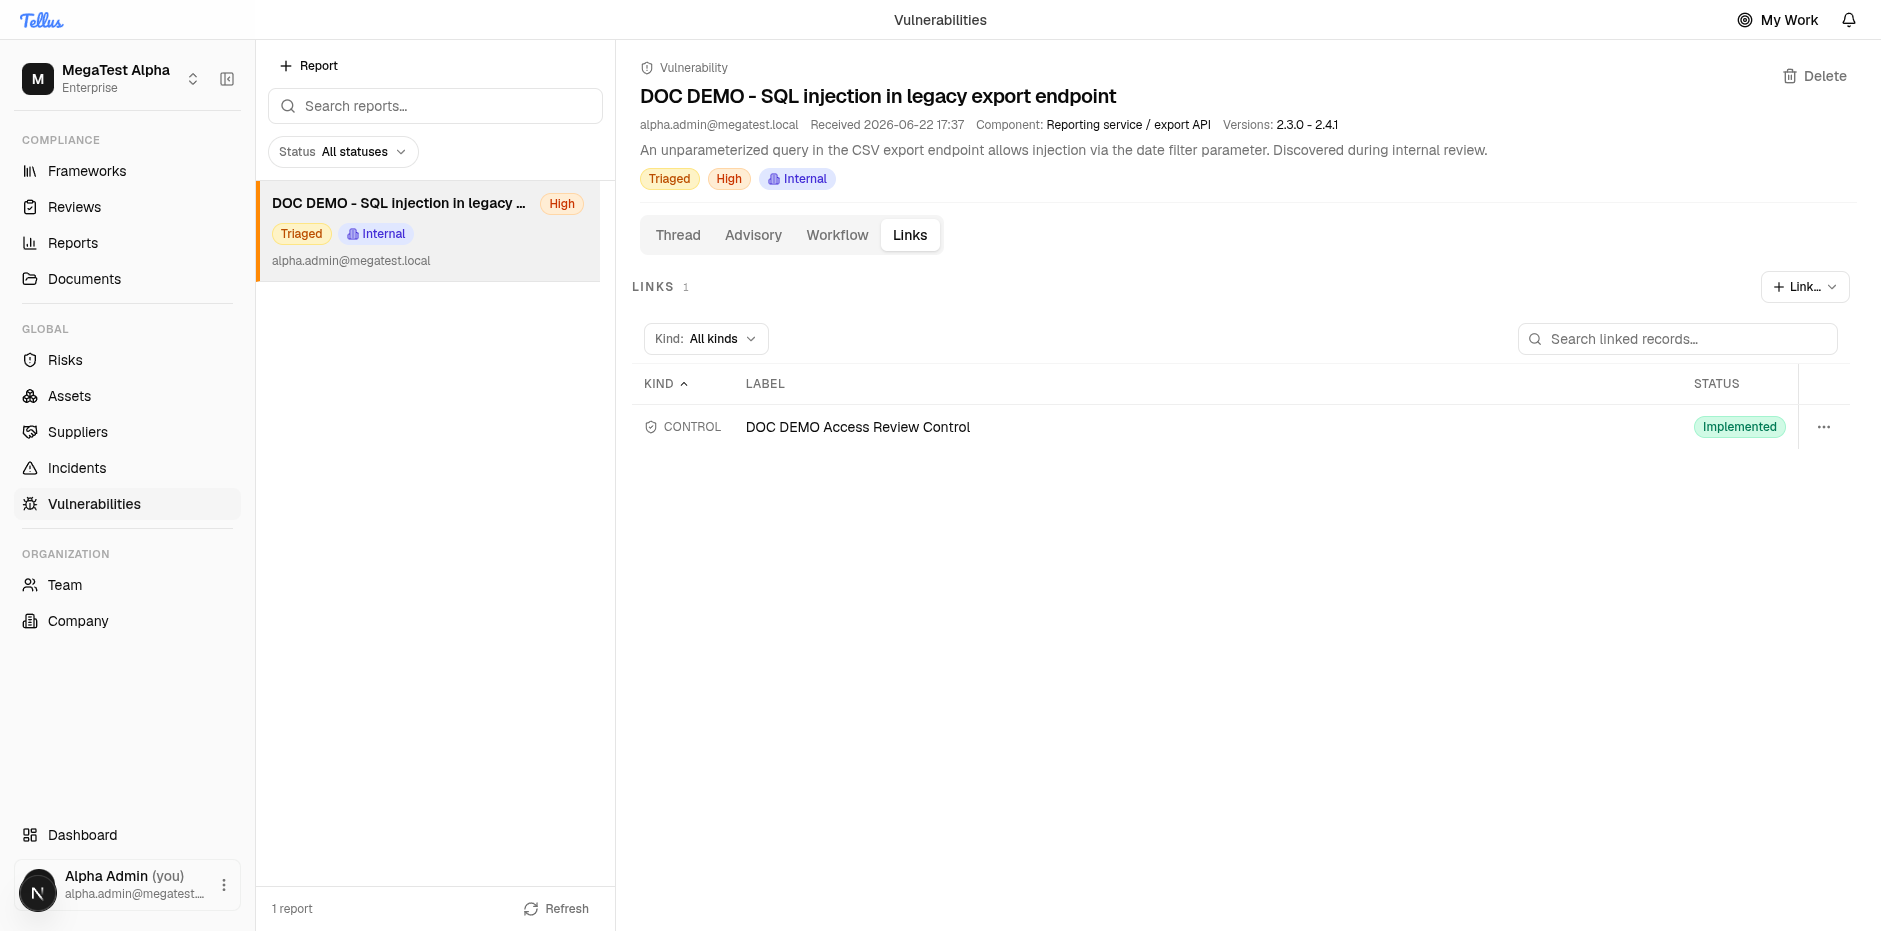Go to Reports in the sidebar
The image size is (1896, 931).
[127, 243]
